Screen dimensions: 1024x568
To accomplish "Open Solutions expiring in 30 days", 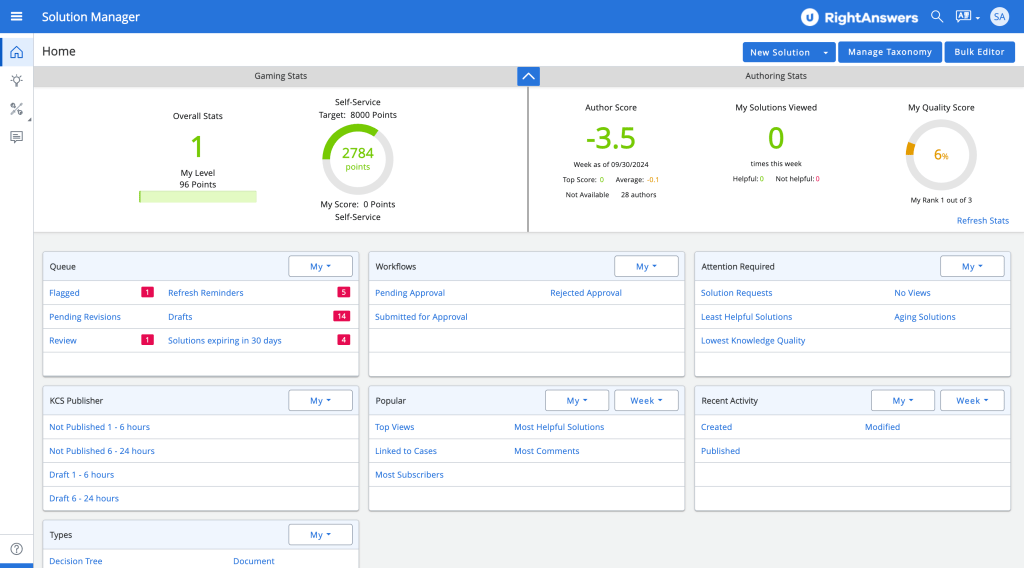I will coord(225,341).
